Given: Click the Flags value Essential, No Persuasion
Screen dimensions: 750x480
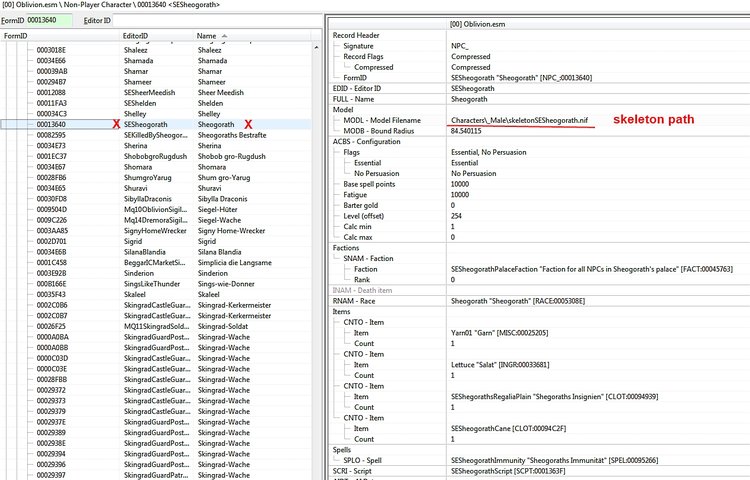Looking at the screenshot, I should click(488, 152).
